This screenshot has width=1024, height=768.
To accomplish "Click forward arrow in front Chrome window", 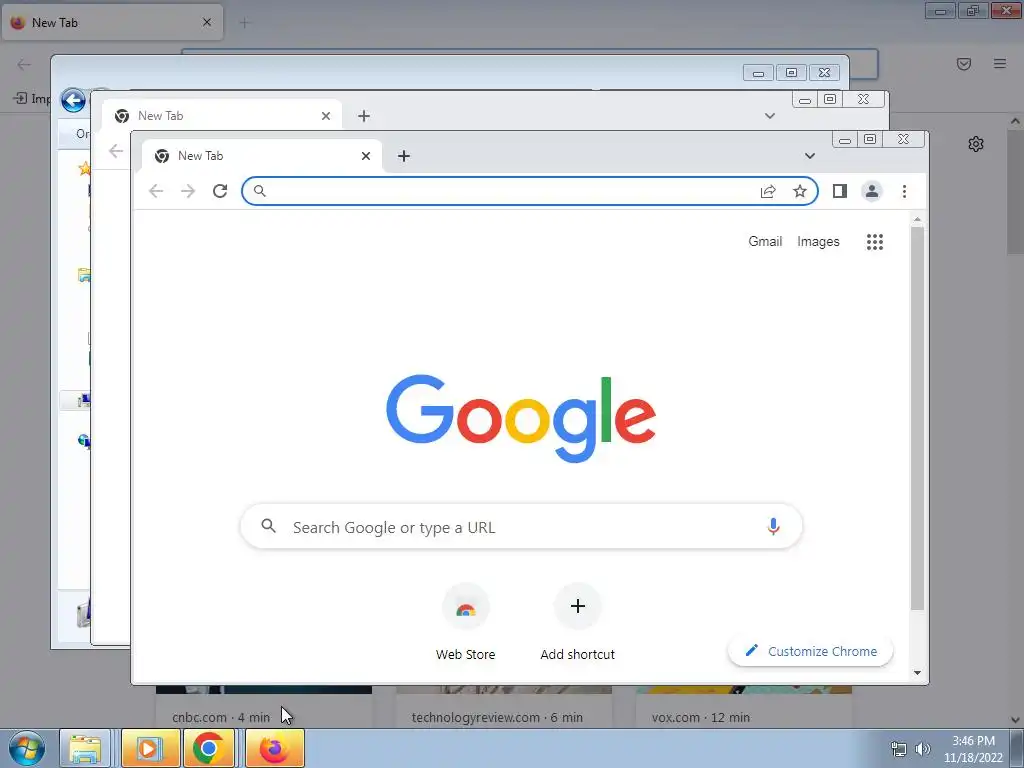I will (188, 191).
